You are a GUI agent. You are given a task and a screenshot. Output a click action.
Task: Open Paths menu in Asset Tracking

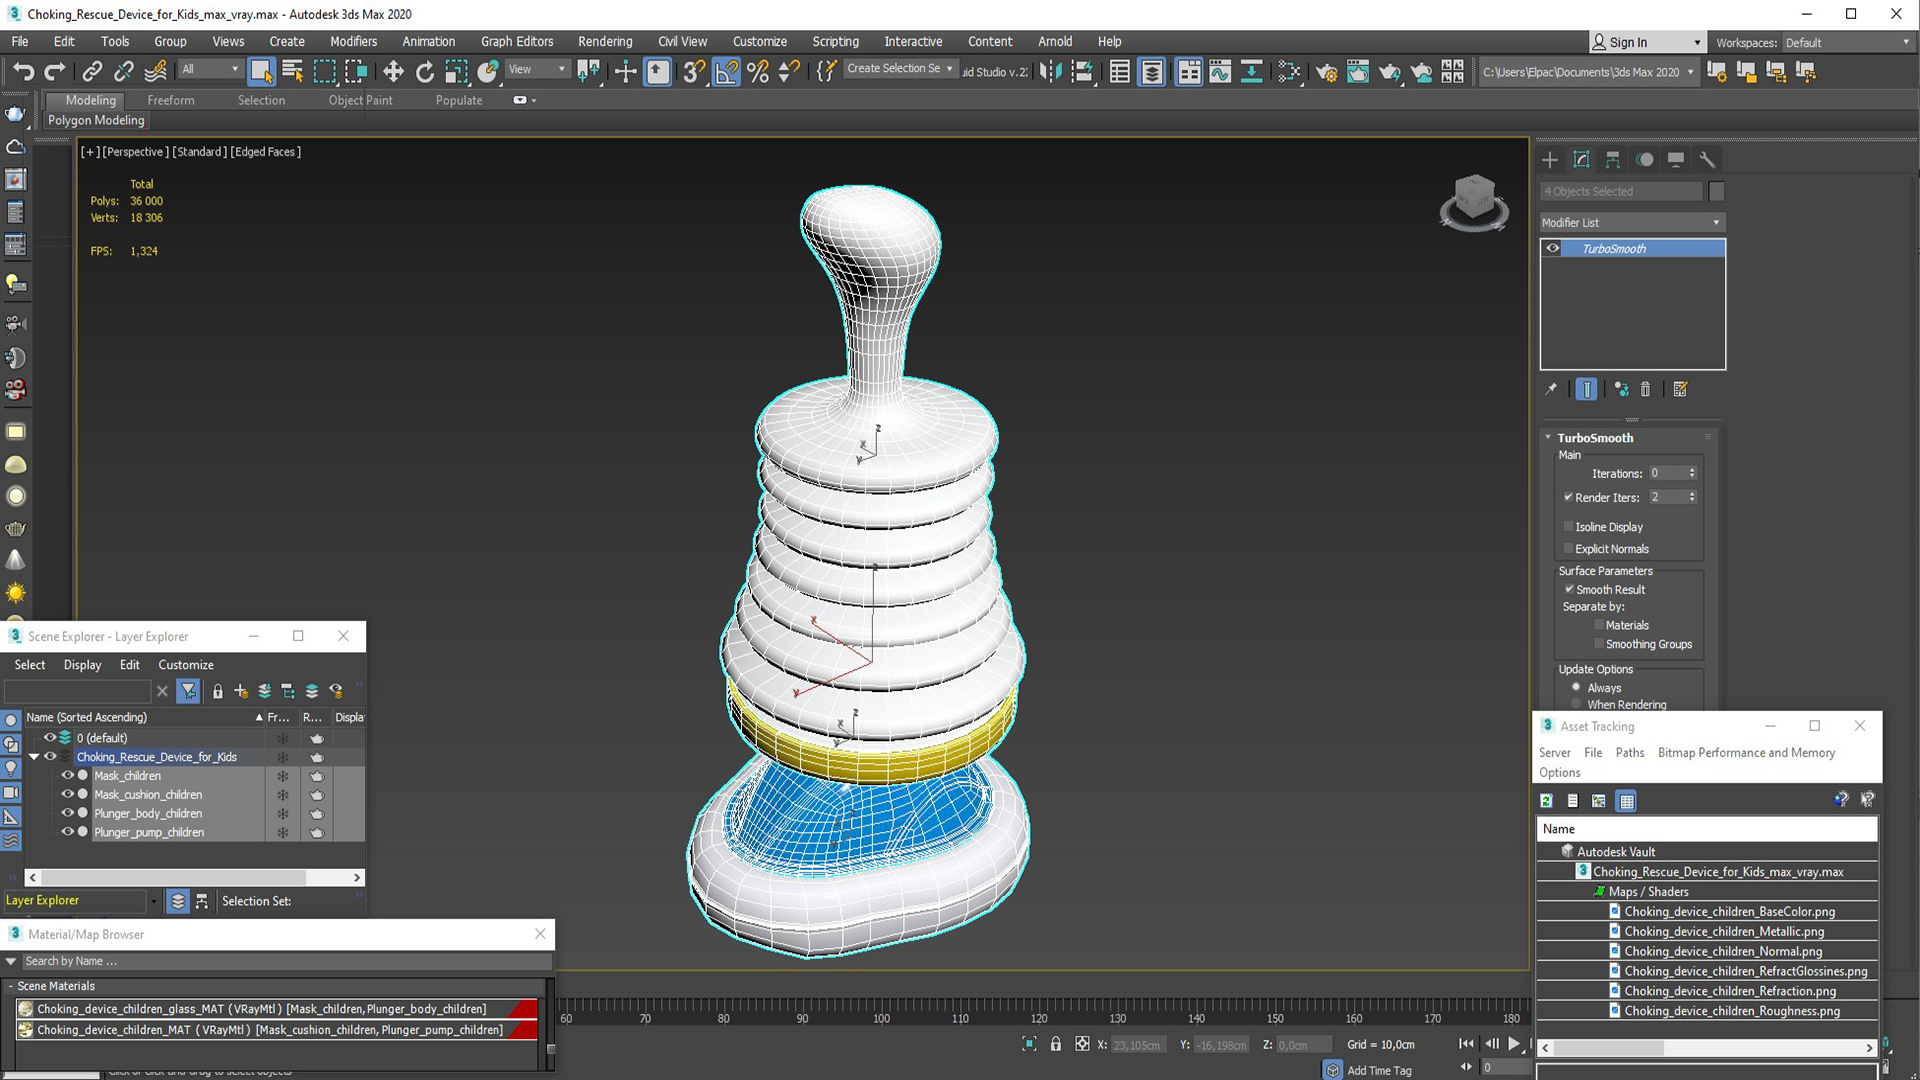click(x=1629, y=753)
